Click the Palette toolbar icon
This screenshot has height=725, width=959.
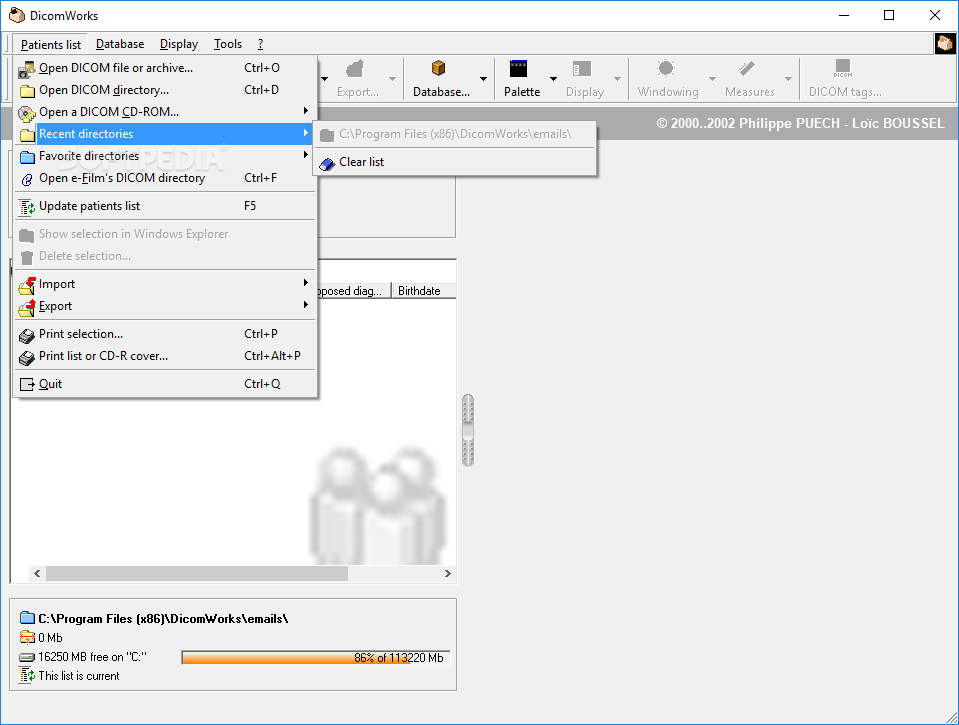coord(518,69)
